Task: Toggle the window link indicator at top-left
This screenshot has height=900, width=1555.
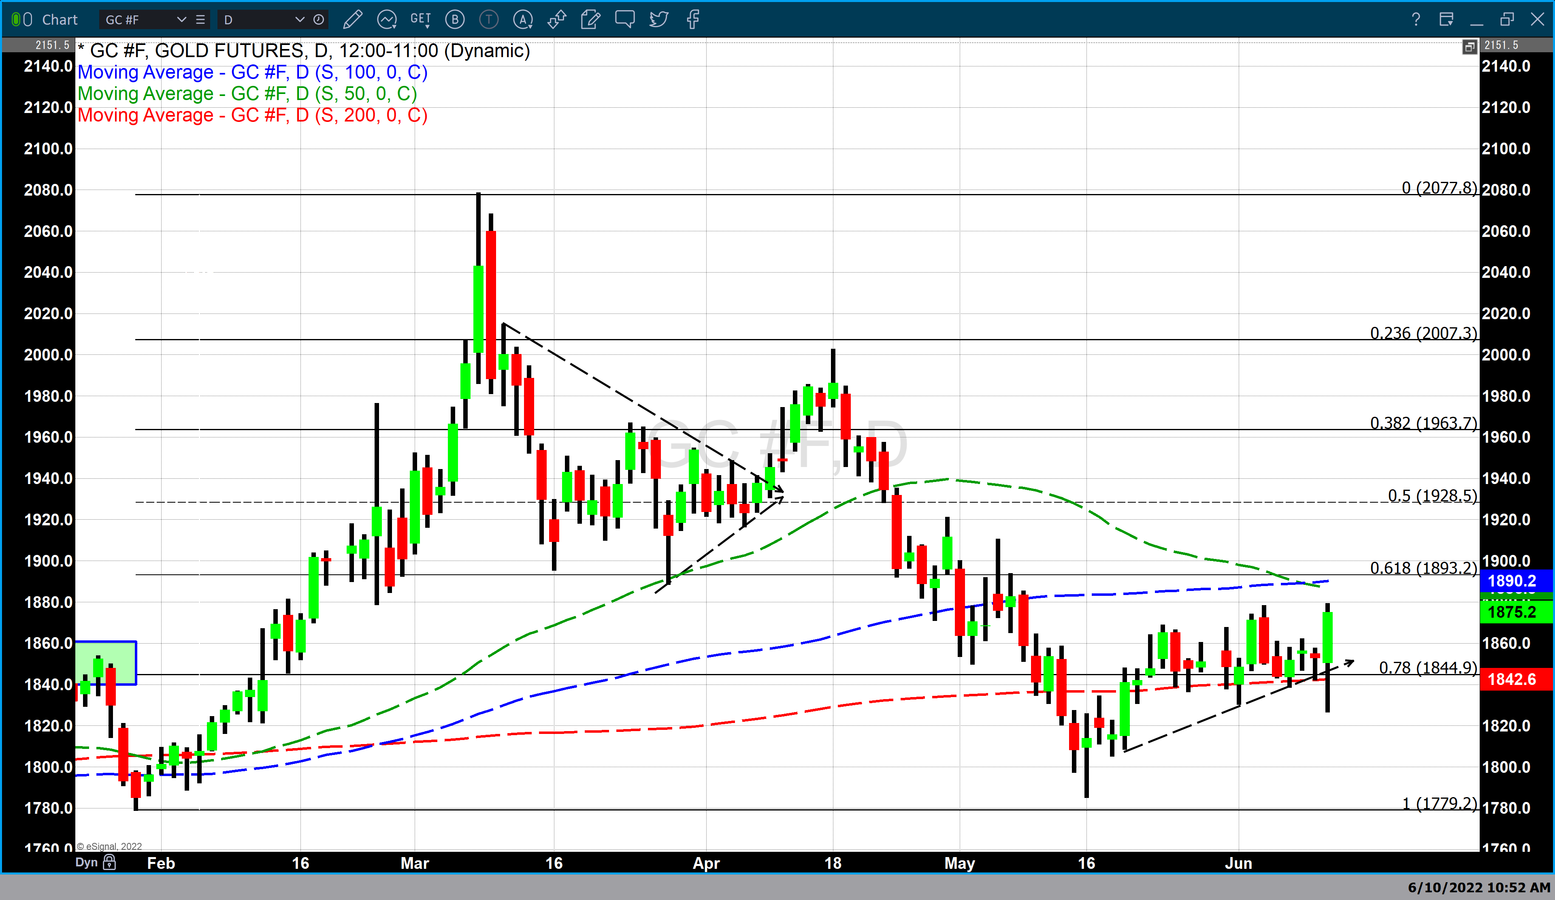Action: pos(21,19)
